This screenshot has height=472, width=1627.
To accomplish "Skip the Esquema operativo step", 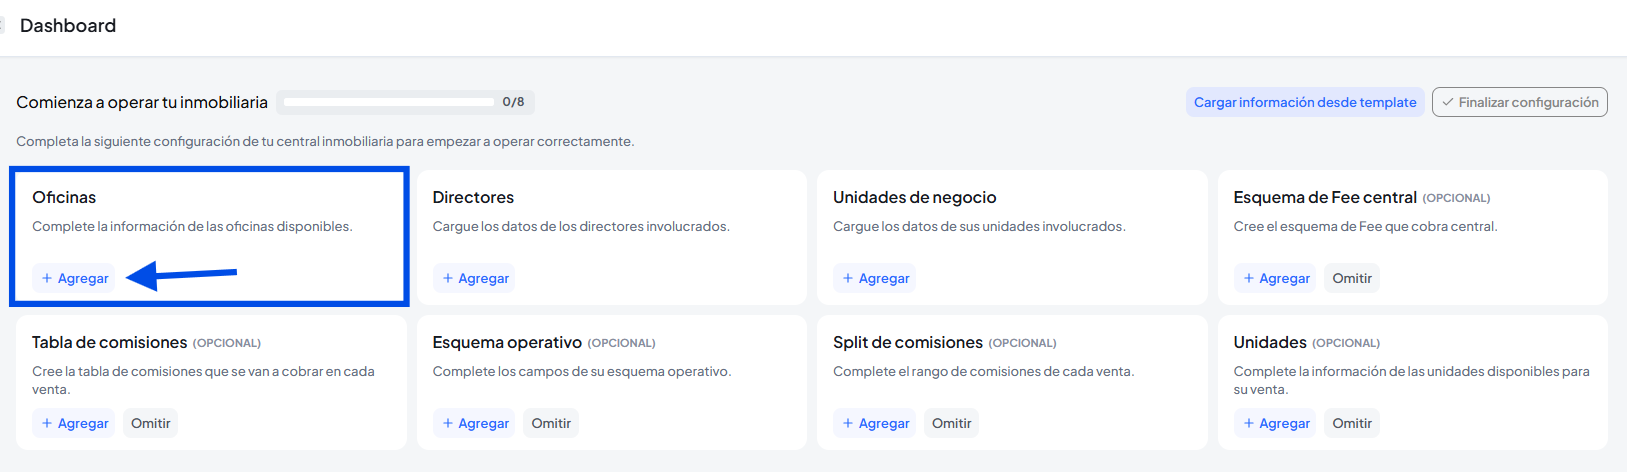I will tap(551, 423).
